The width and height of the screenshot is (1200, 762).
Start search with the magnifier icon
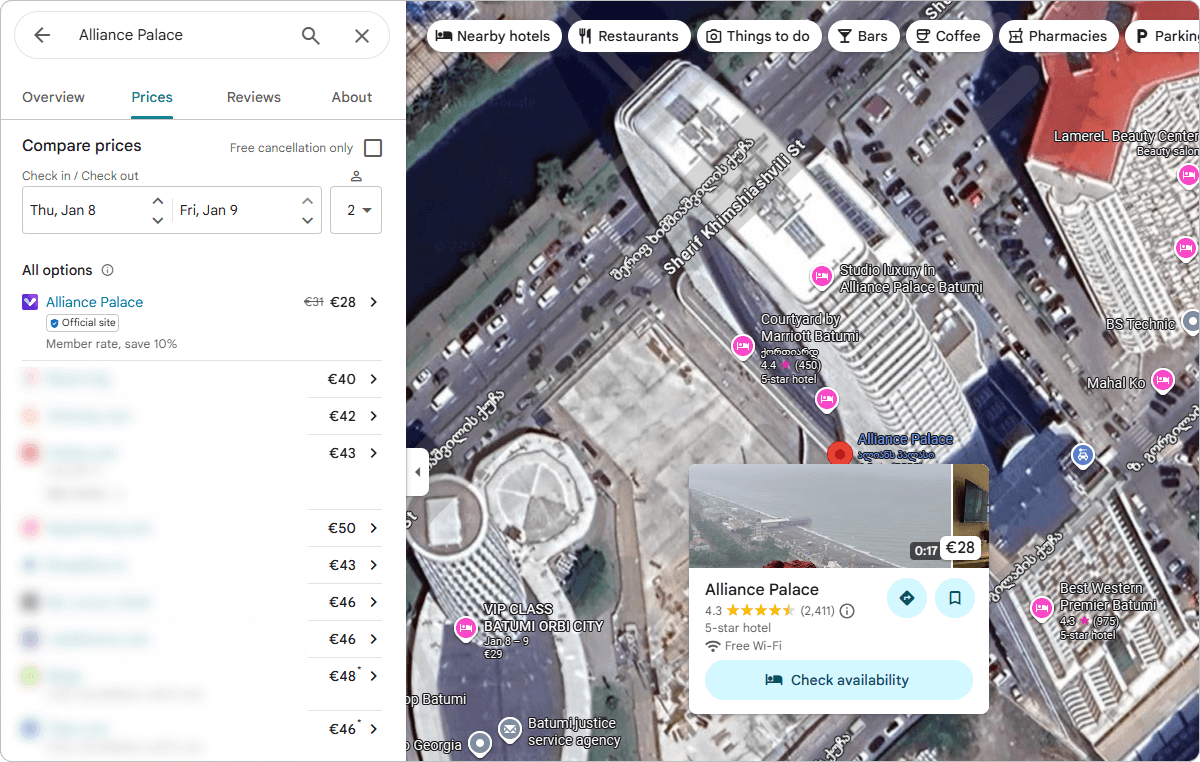click(x=310, y=35)
